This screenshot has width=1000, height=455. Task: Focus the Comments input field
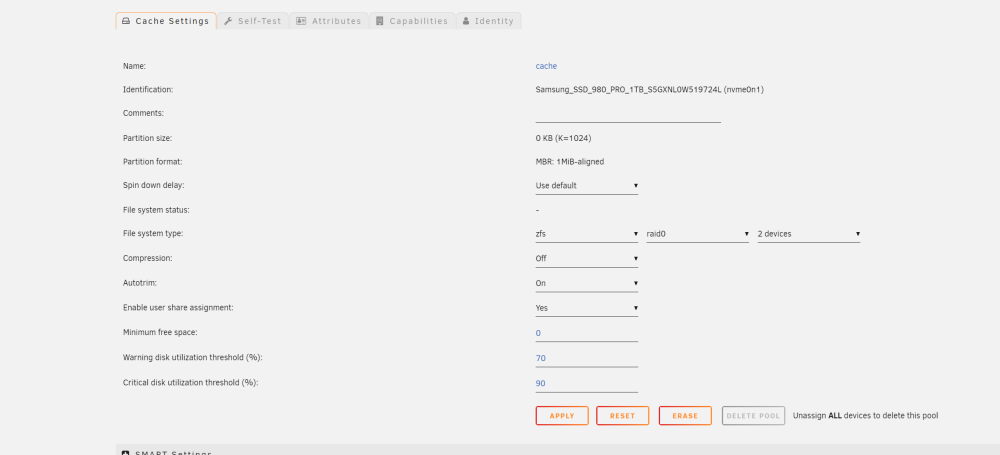click(628, 114)
